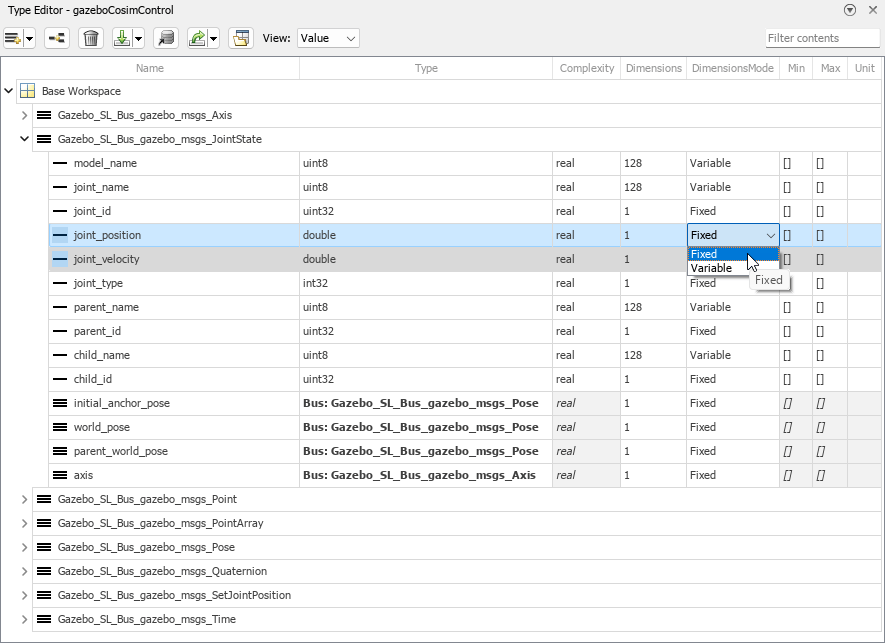885x643 pixels.
Task: Click the find-in-database toolbar icon
Action: pyautogui.click(x=165, y=38)
